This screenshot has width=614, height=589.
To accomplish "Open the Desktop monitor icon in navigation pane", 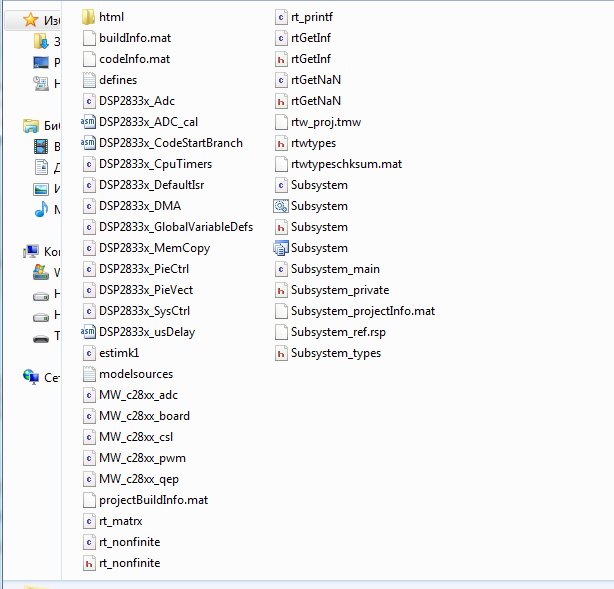I will 41,62.
